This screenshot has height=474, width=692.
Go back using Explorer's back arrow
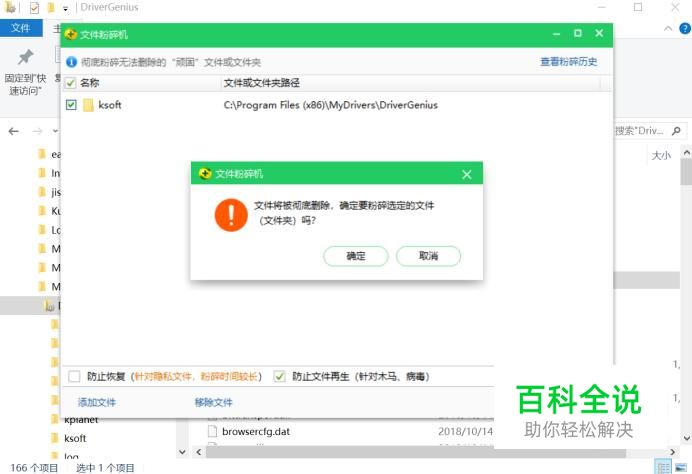tap(14, 131)
